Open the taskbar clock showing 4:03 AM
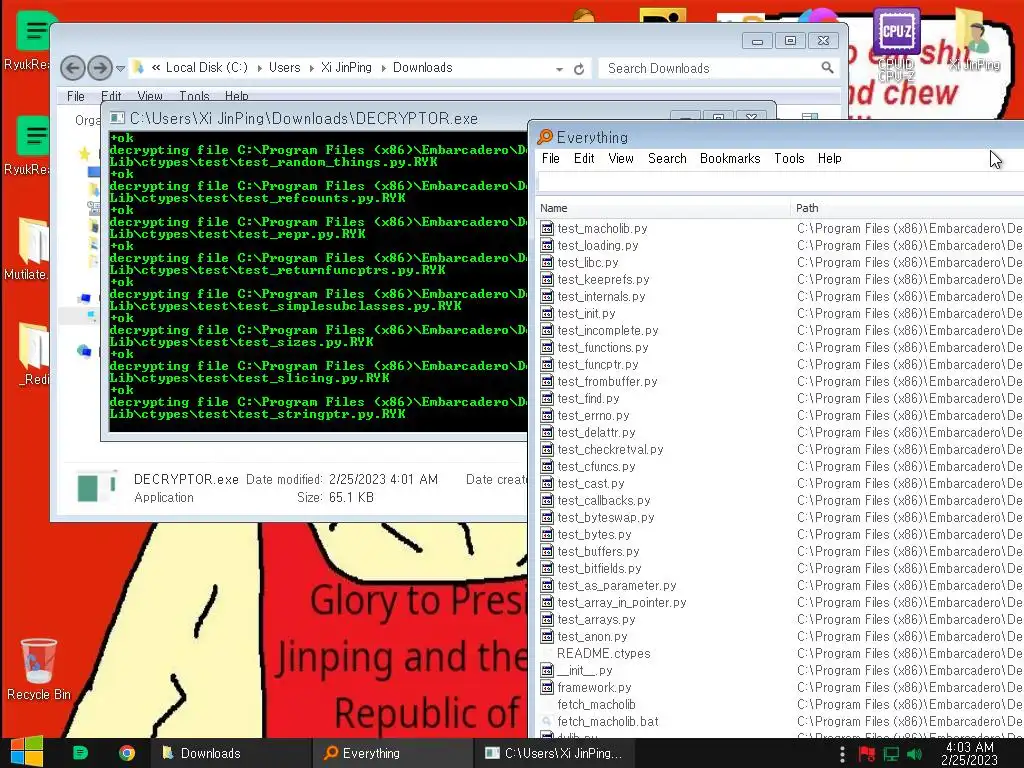The image size is (1024, 768). coord(969,753)
